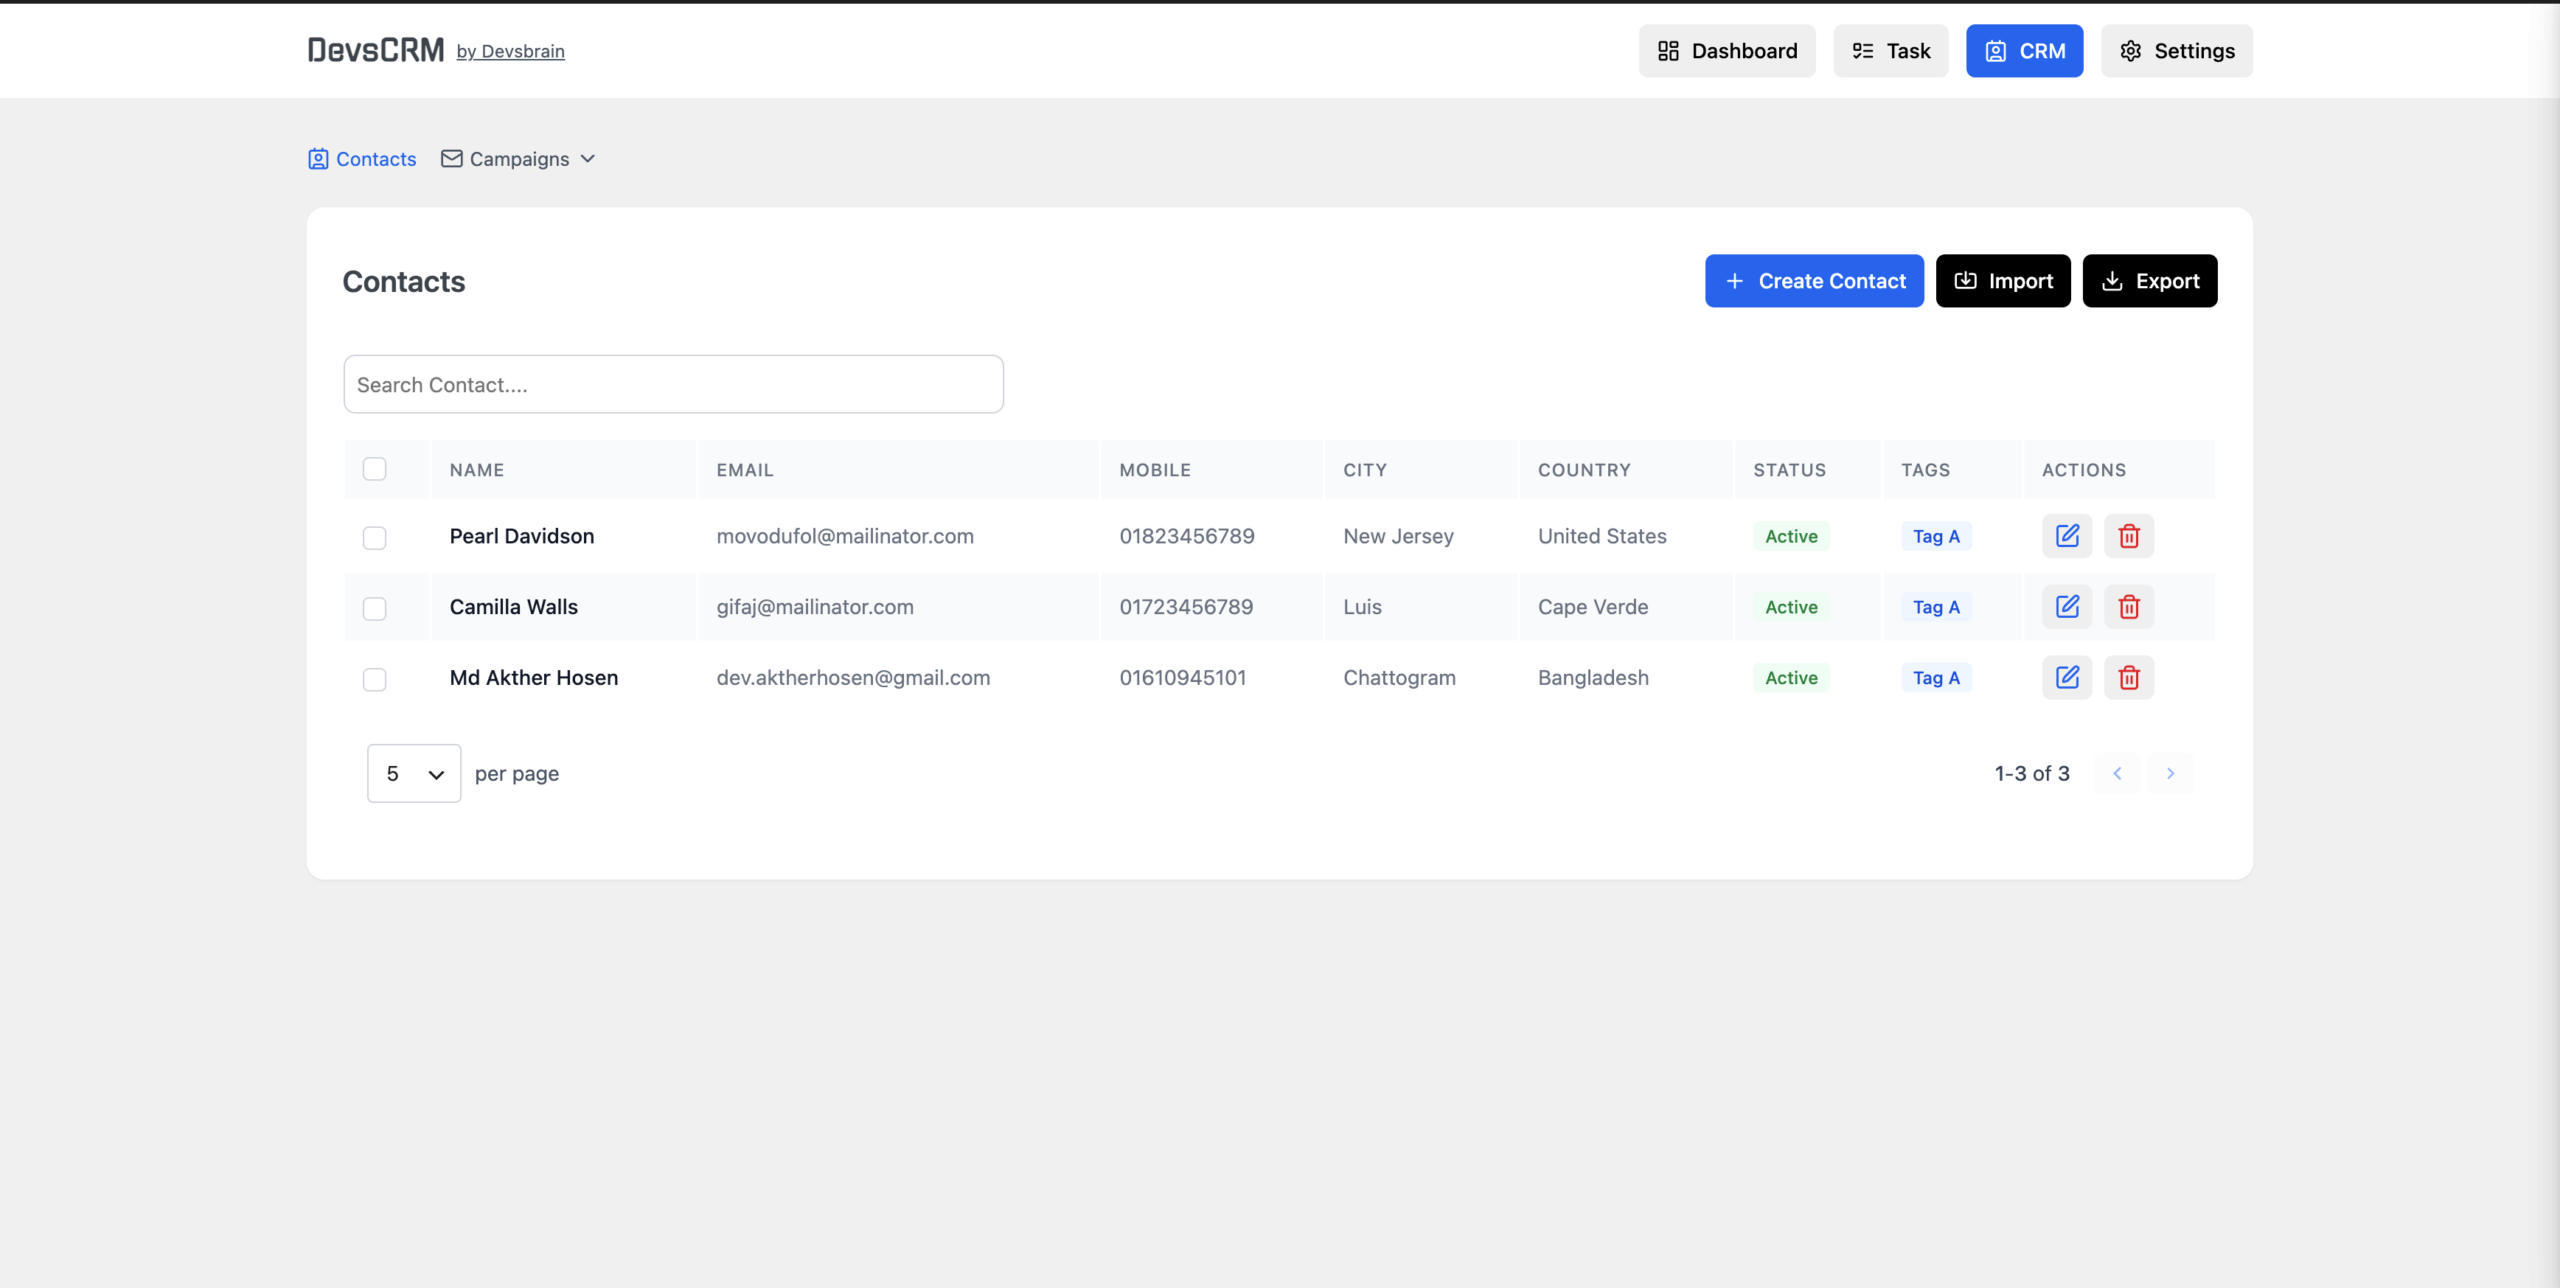Image resolution: width=2560 pixels, height=1288 pixels.
Task: Click the Active status of Pearl Davidson
Action: (1791, 536)
